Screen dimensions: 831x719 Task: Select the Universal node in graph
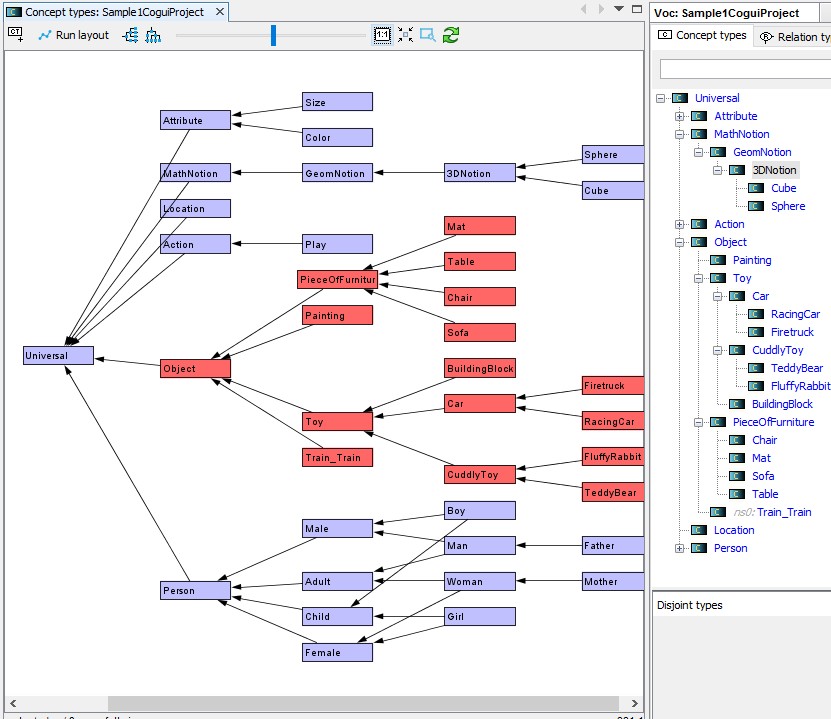58,356
